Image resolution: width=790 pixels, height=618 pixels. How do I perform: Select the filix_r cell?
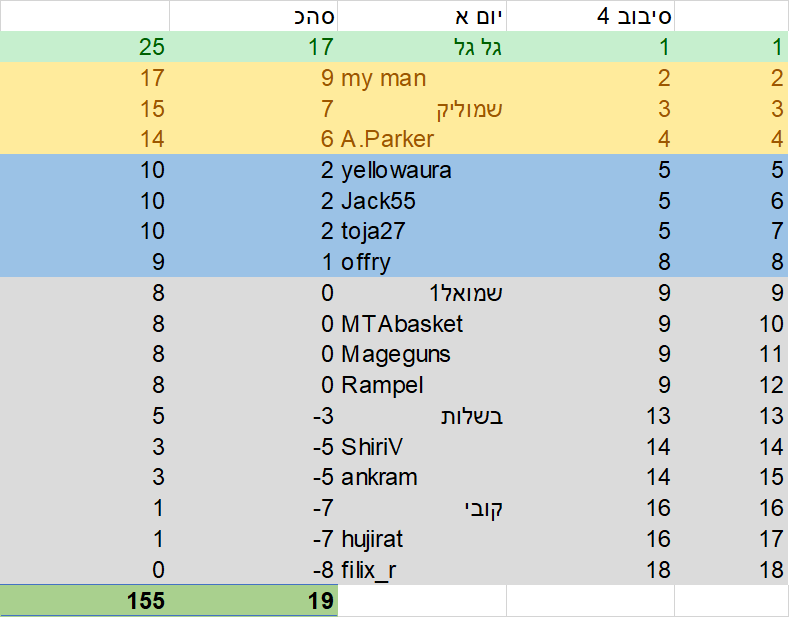coord(422,570)
